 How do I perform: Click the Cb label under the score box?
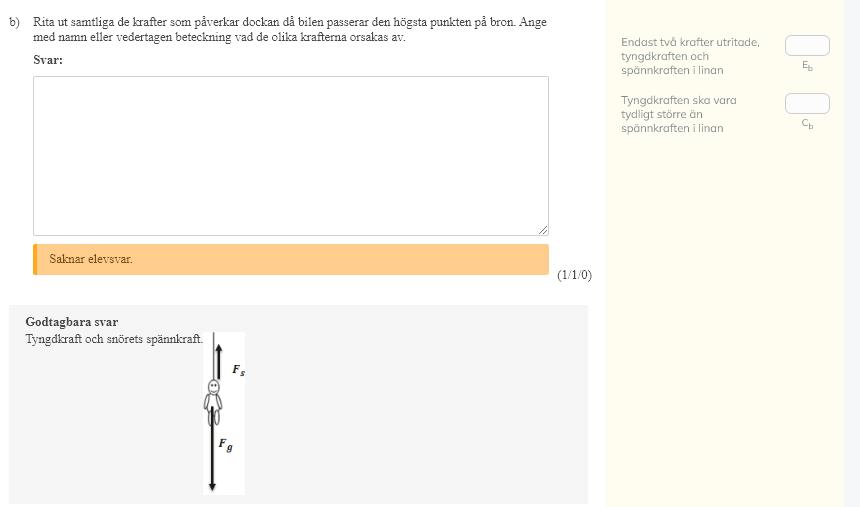(807, 124)
